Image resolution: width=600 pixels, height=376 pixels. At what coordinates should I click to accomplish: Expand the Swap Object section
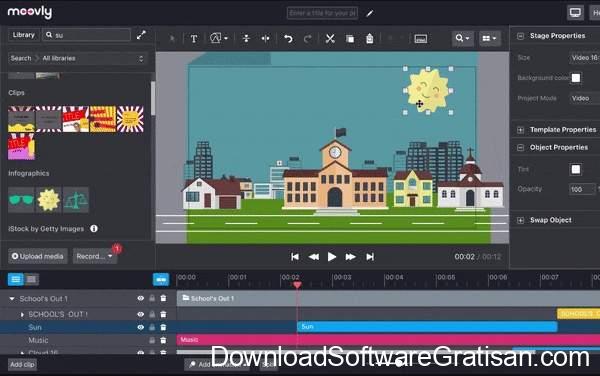point(520,220)
